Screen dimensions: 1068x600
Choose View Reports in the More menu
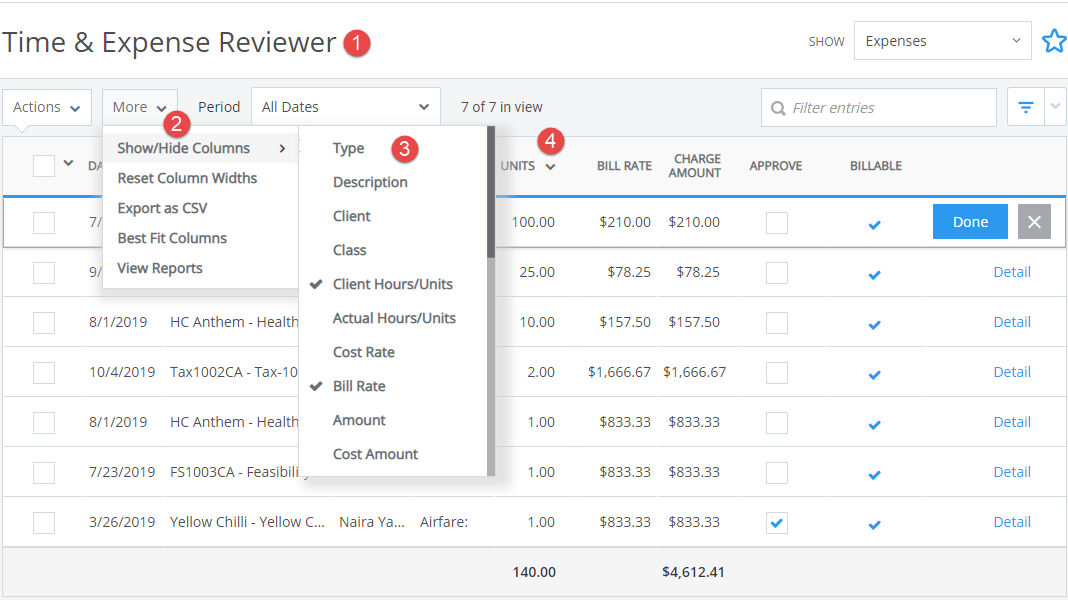159,268
